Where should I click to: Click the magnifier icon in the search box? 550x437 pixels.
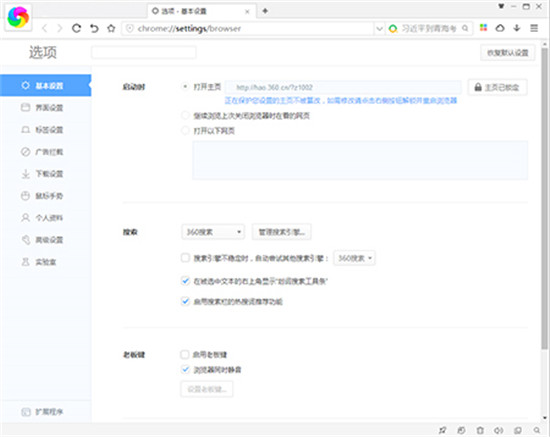pyautogui.click(x=465, y=28)
